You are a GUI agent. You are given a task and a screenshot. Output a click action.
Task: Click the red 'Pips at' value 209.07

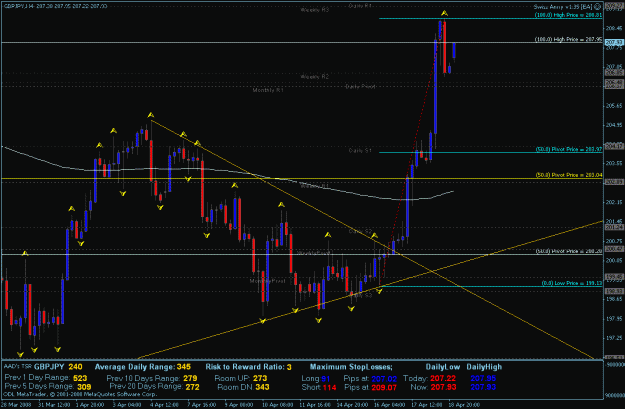click(x=384, y=387)
